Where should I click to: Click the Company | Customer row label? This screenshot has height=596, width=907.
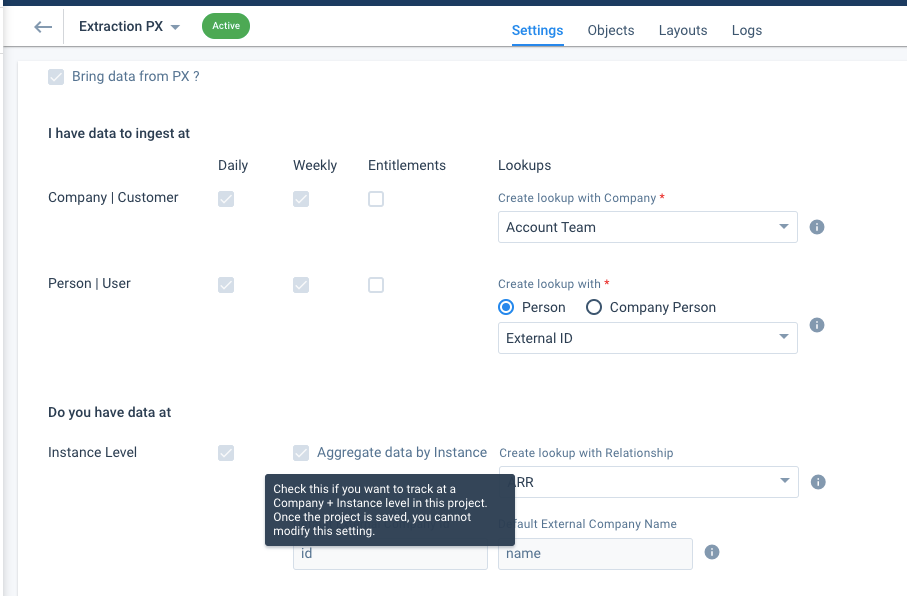point(113,197)
